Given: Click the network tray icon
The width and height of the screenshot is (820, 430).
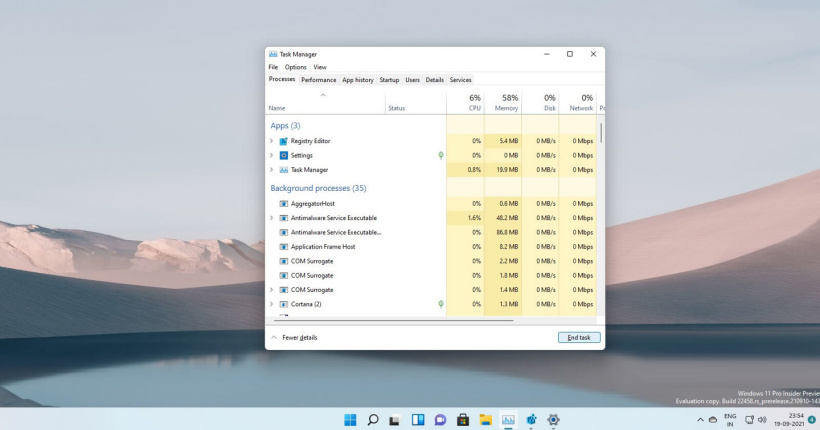Looking at the screenshot, I should point(749,420).
